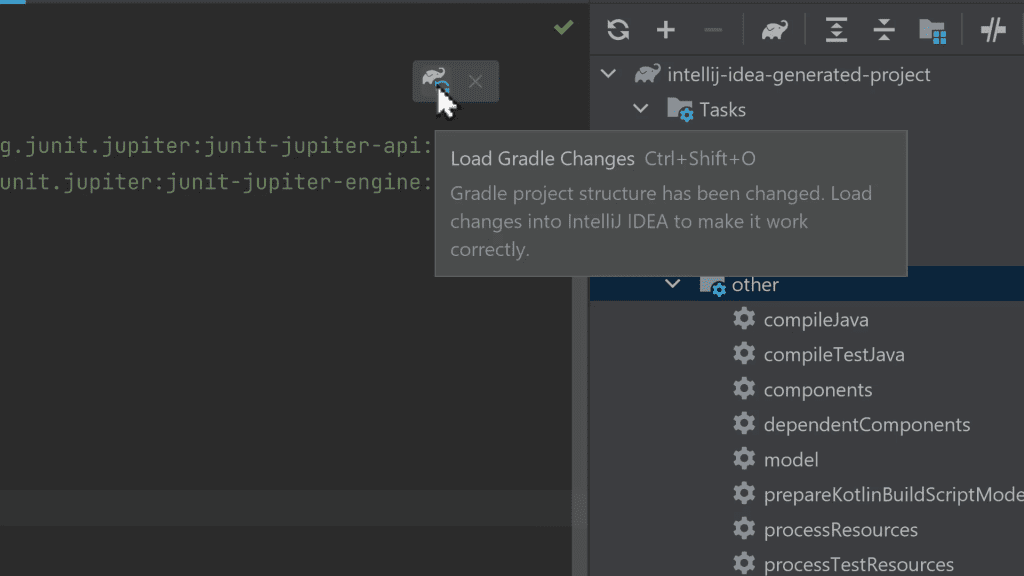1024x576 pixels.
Task: Collapse the intellij-idea-generated-project tree node
Action: point(608,74)
